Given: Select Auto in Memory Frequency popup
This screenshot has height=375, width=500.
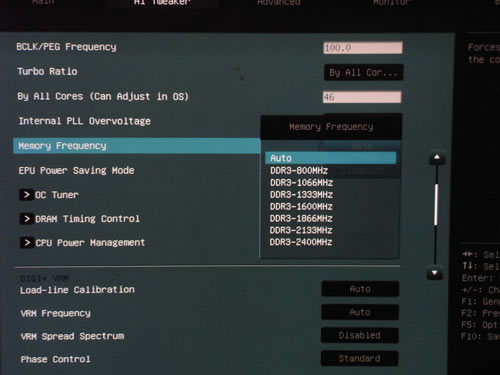Looking at the screenshot, I should pyautogui.click(x=331, y=158).
